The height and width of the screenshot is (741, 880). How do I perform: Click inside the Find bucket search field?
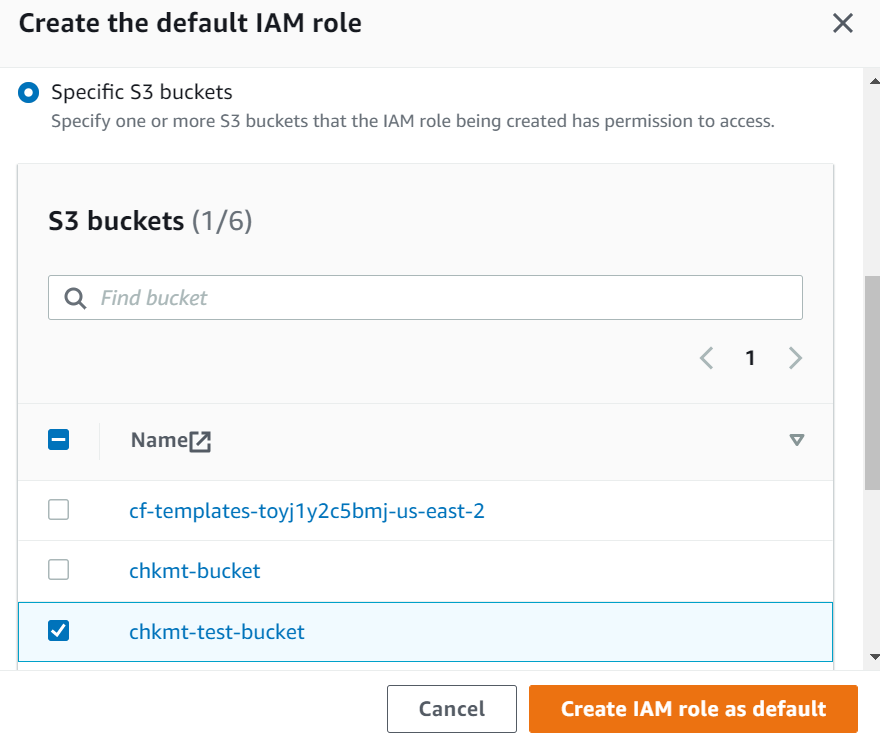click(400, 297)
